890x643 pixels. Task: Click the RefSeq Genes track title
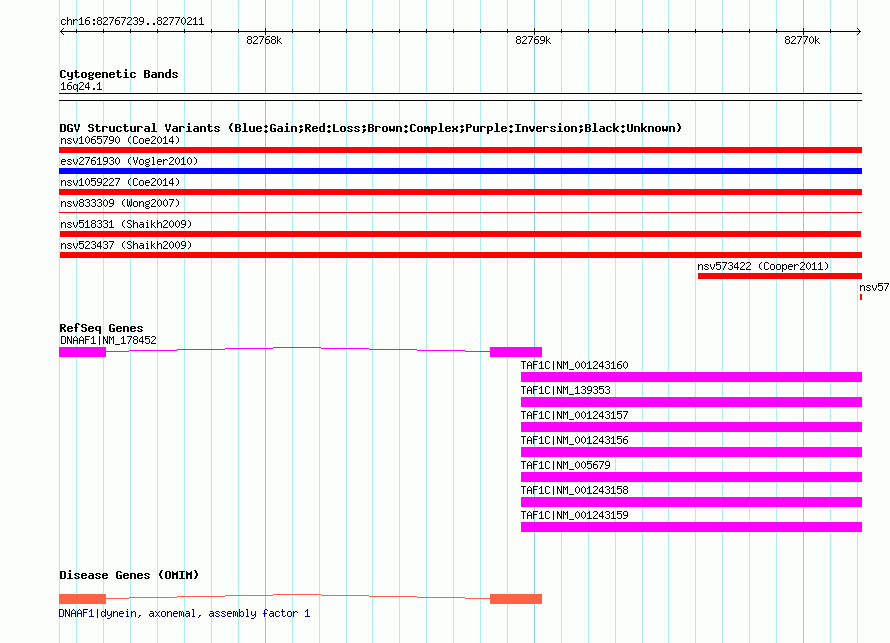pyautogui.click(x=101, y=328)
